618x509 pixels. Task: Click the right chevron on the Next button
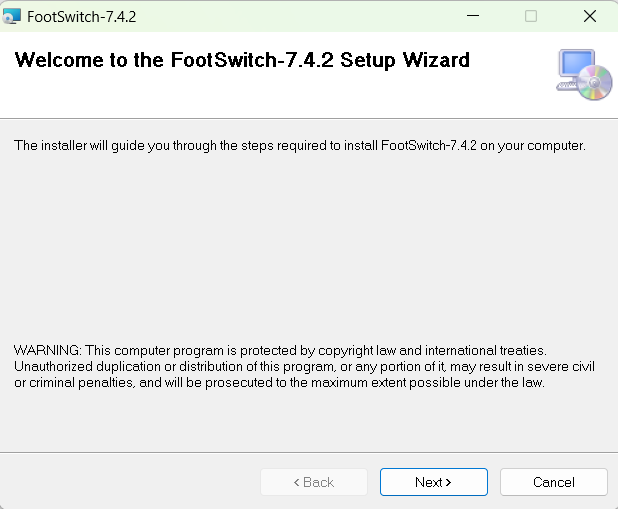(x=448, y=482)
